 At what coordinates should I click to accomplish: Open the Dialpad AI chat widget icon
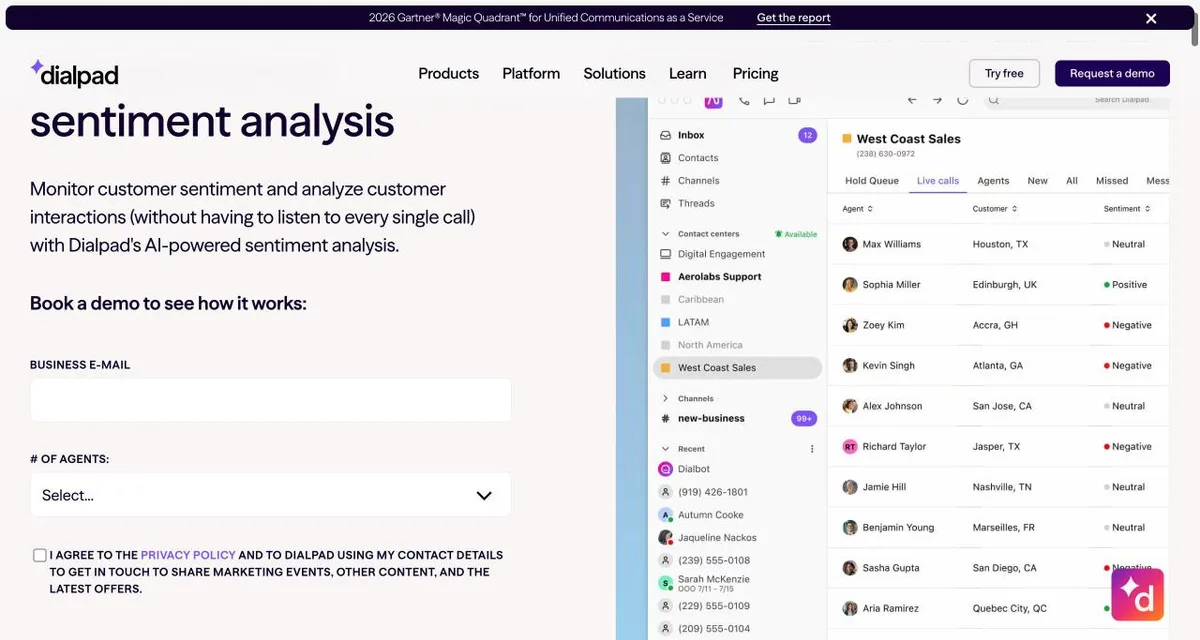pos(1137,594)
